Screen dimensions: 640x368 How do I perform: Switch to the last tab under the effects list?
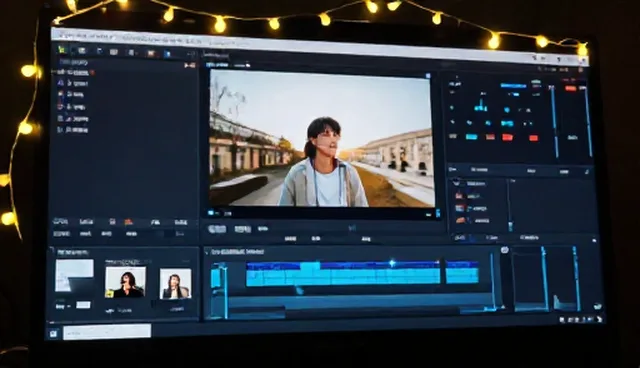pos(529,237)
